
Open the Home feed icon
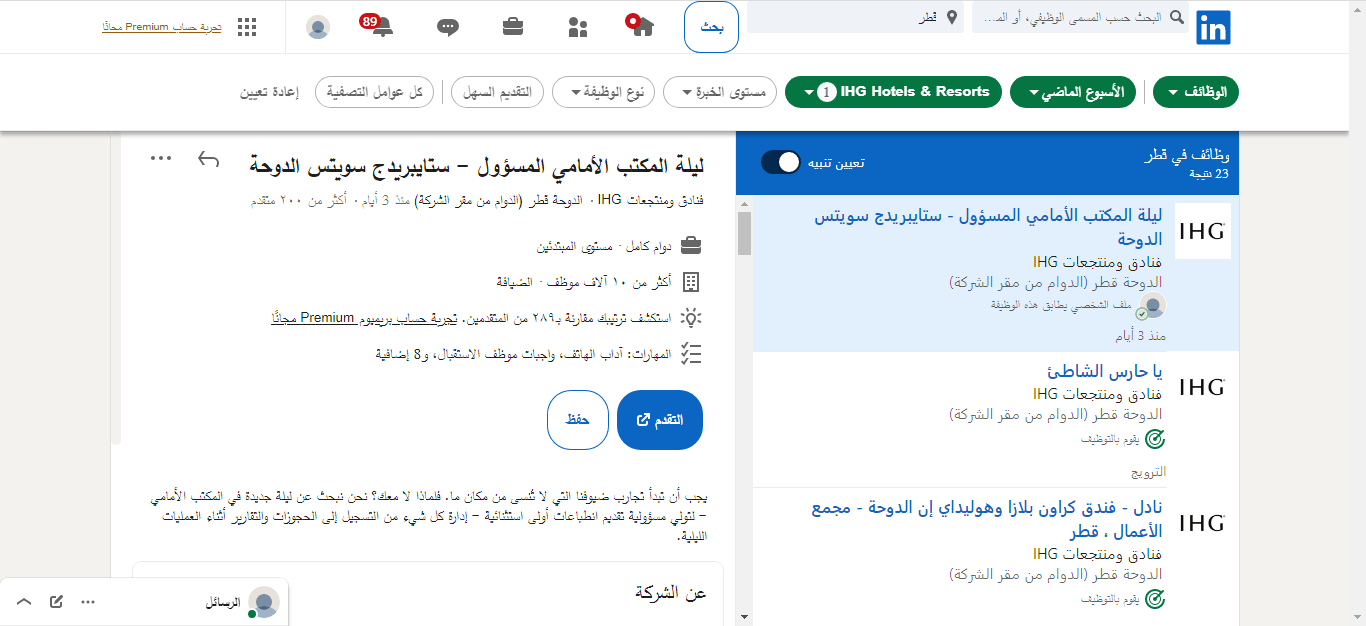[641, 26]
